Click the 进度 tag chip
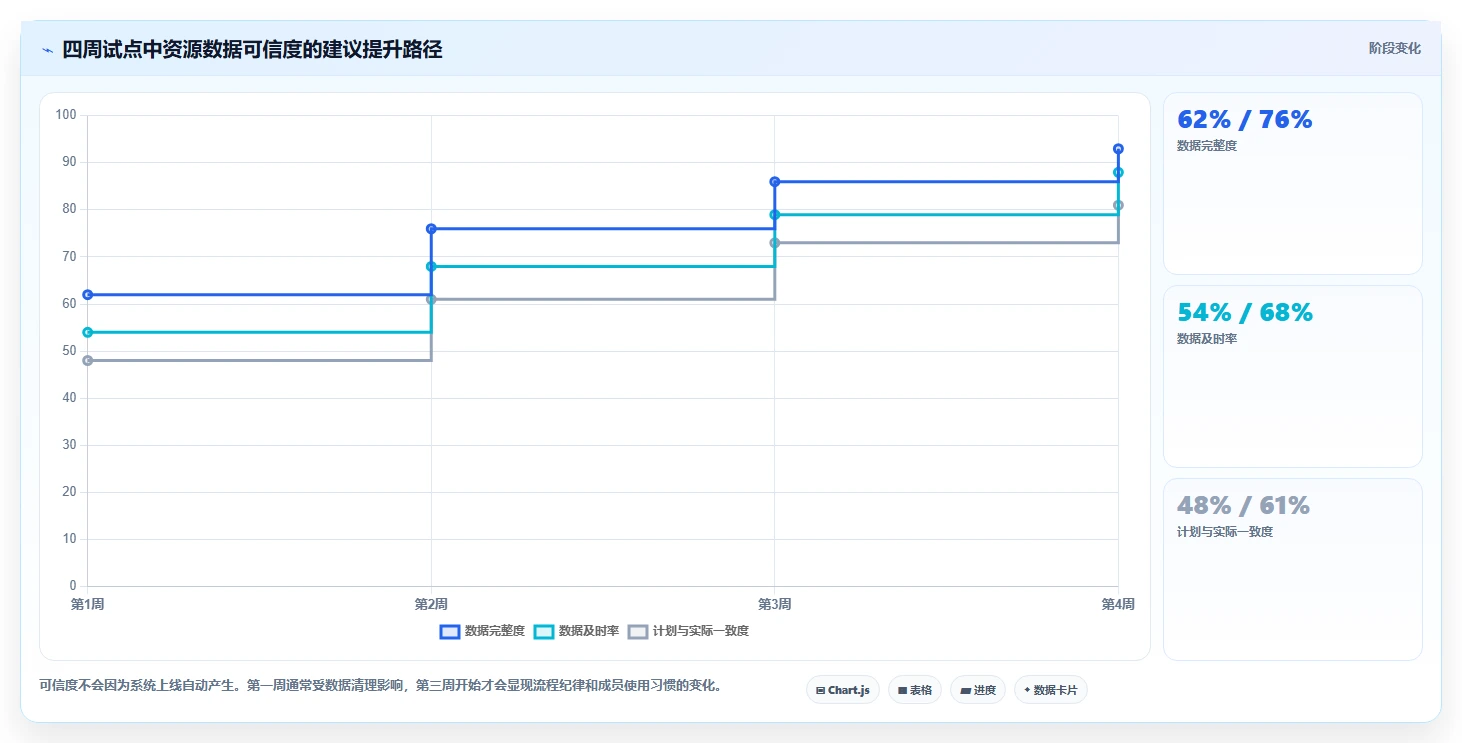This screenshot has height=743, width=1462. 977,690
